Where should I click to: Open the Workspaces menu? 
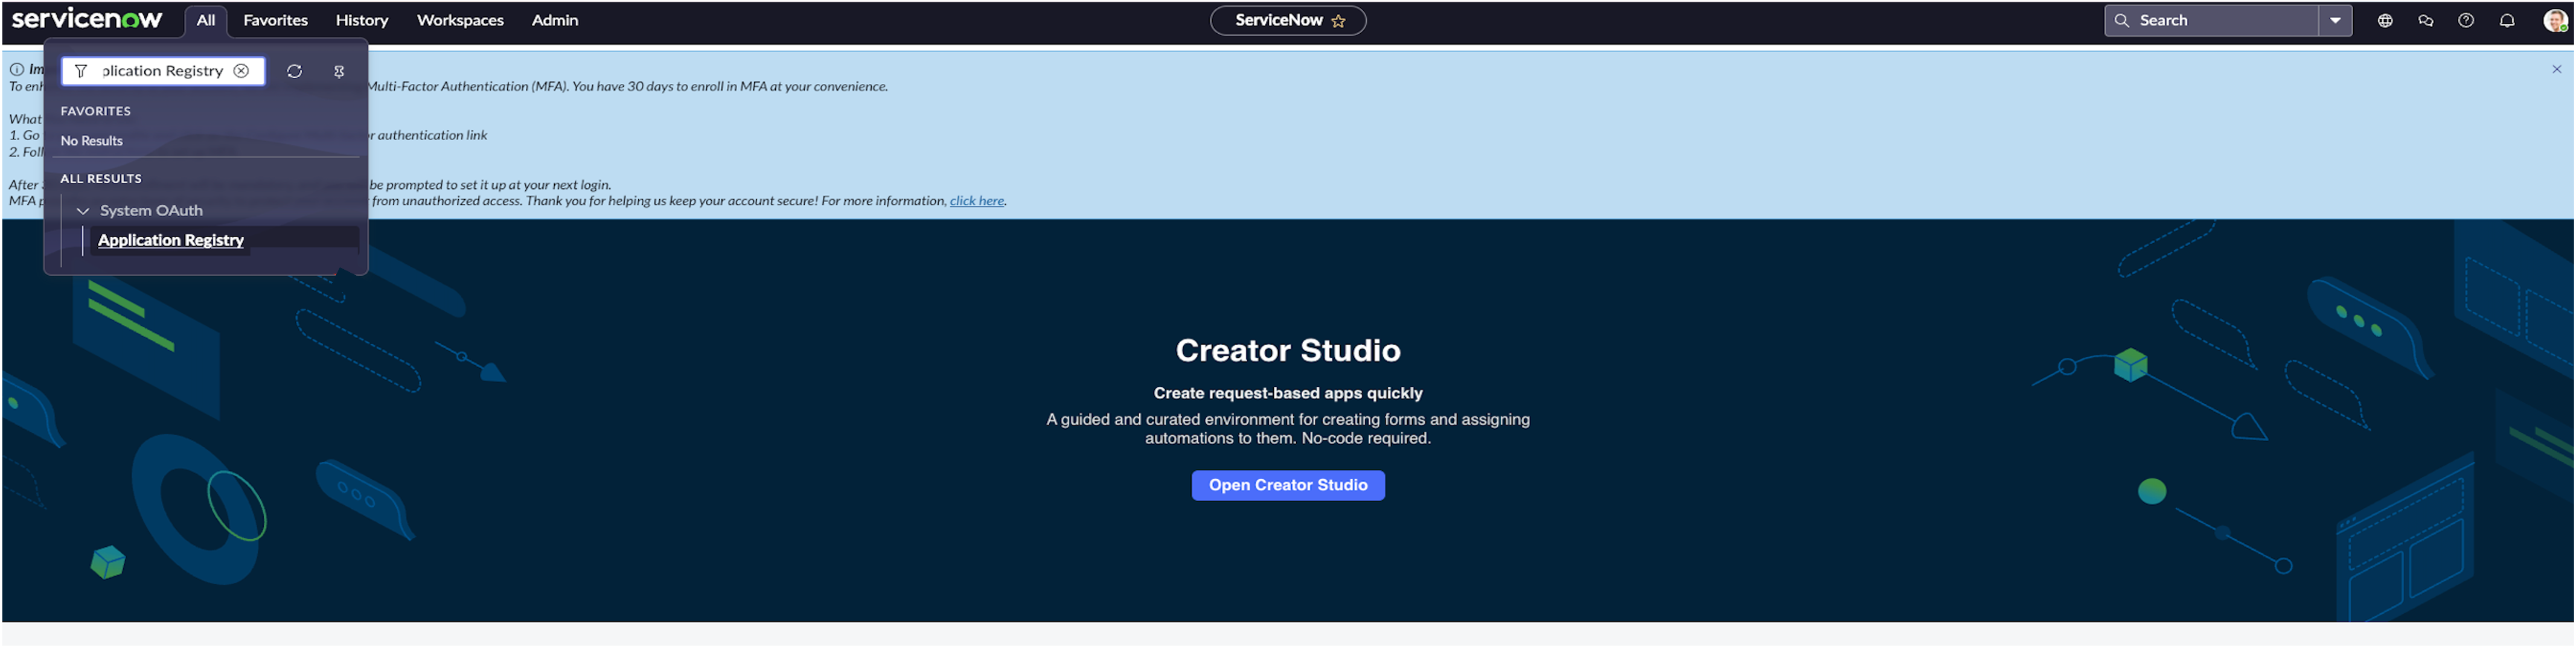(460, 20)
